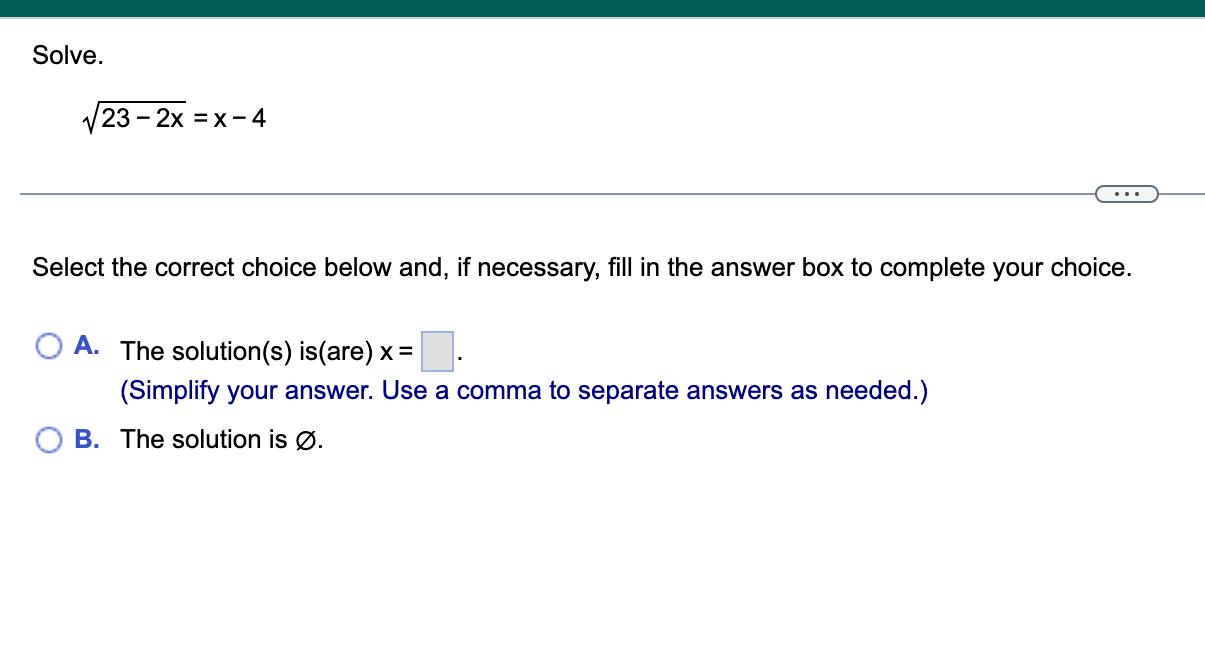Open the ellipsis options menu

coord(1126,193)
